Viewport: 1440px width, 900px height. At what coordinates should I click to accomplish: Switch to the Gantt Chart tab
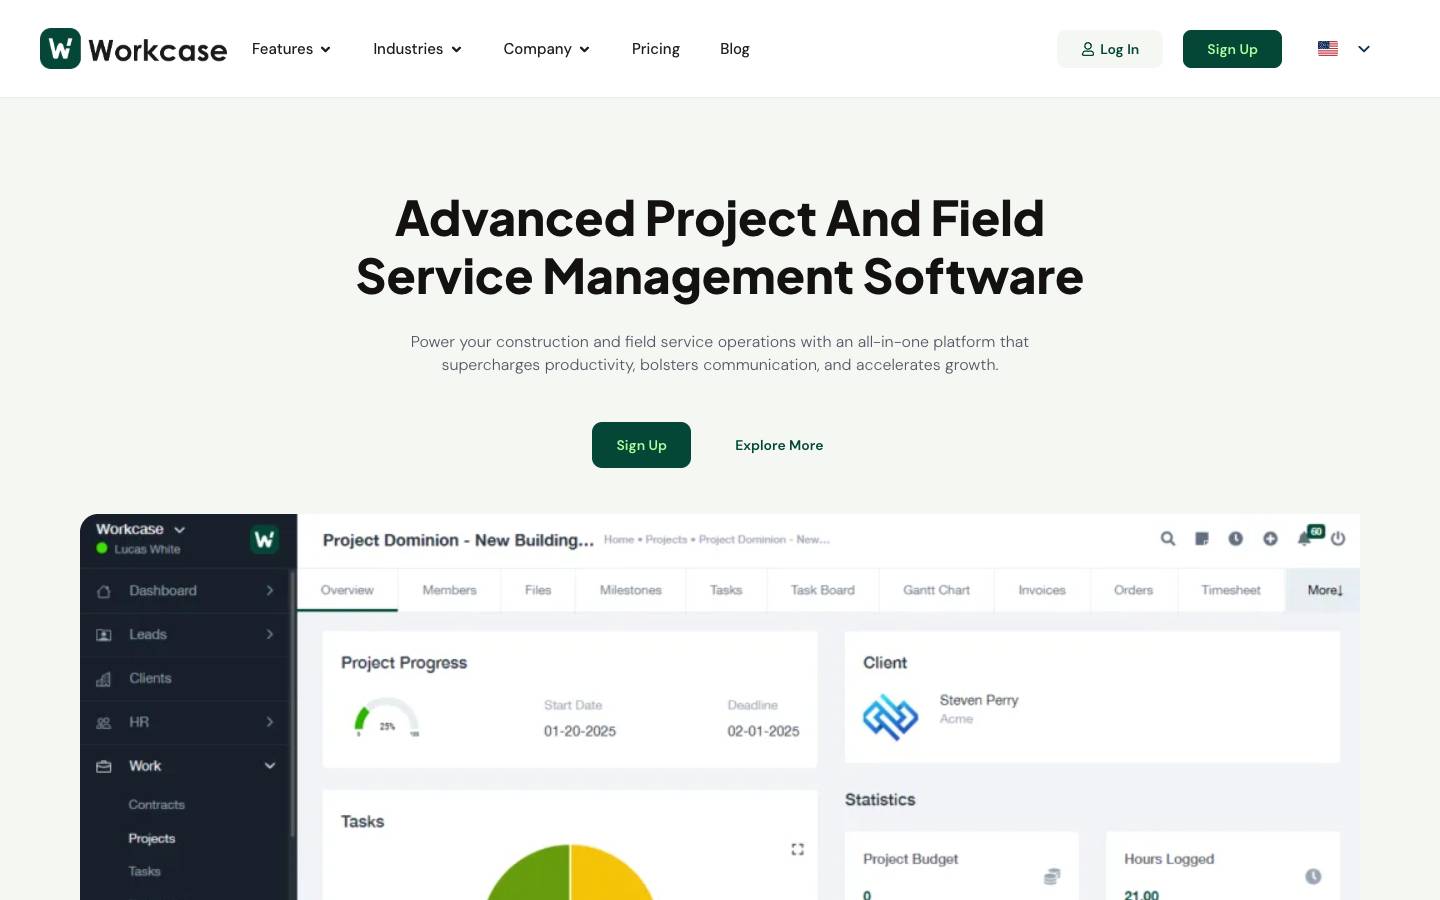coord(936,590)
